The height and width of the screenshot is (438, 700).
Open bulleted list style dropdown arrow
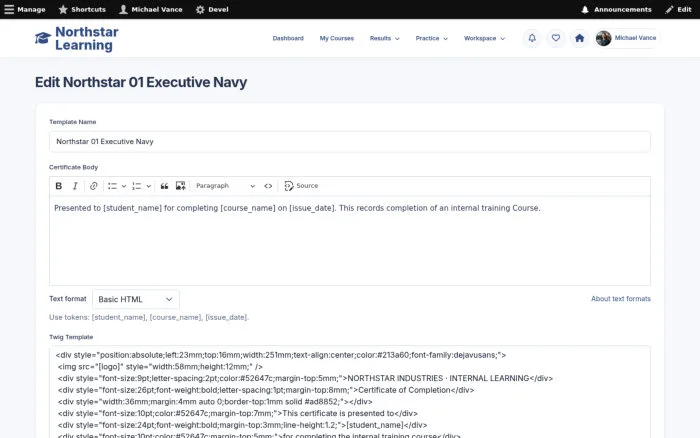[x=124, y=186]
